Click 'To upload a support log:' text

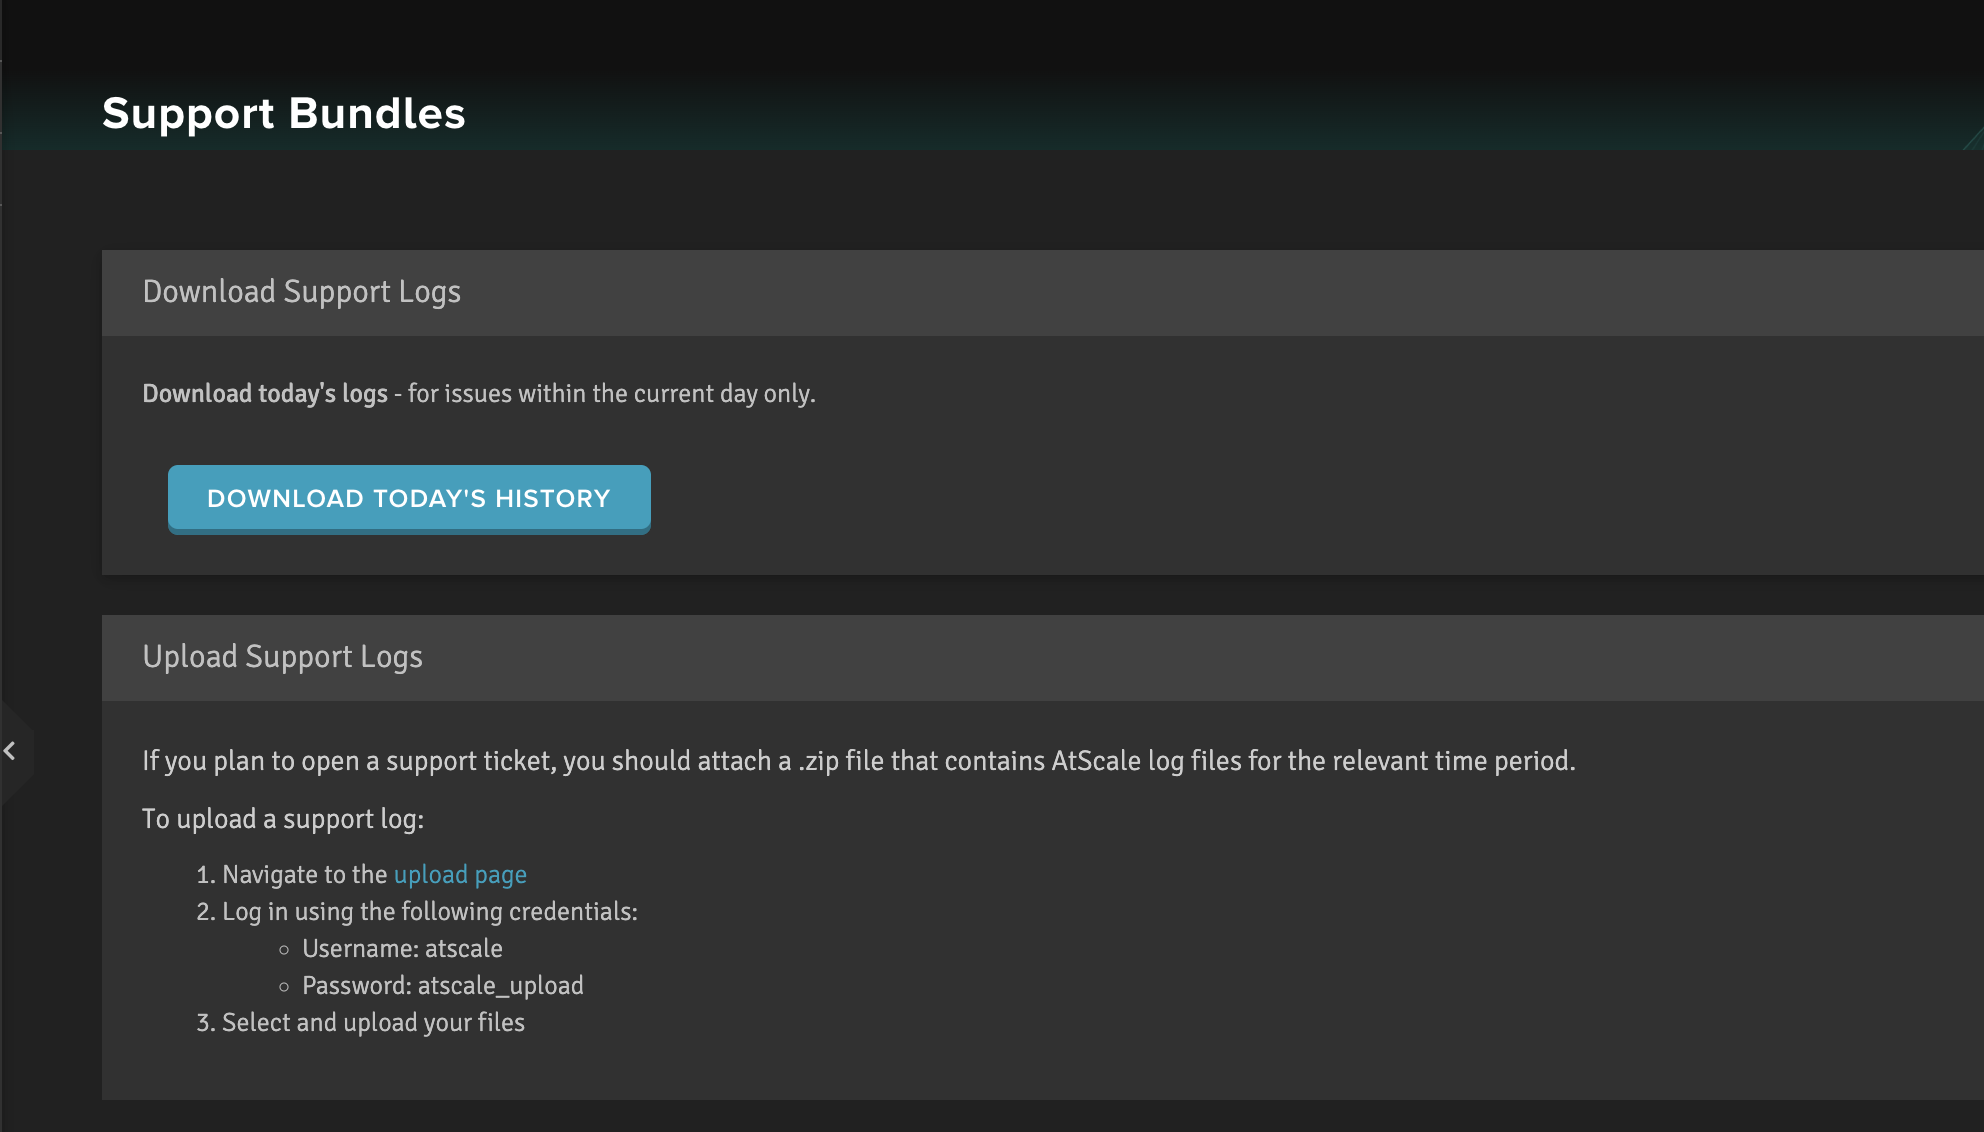point(283,819)
